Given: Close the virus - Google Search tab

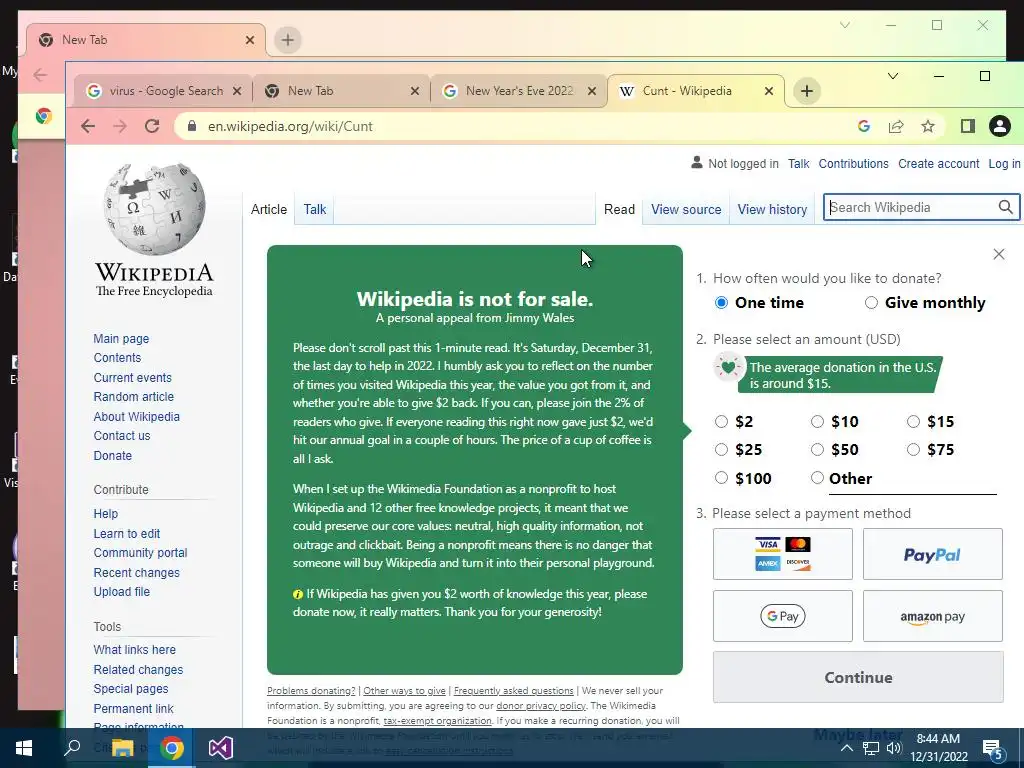Looking at the screenshot, I should (237, 91).
